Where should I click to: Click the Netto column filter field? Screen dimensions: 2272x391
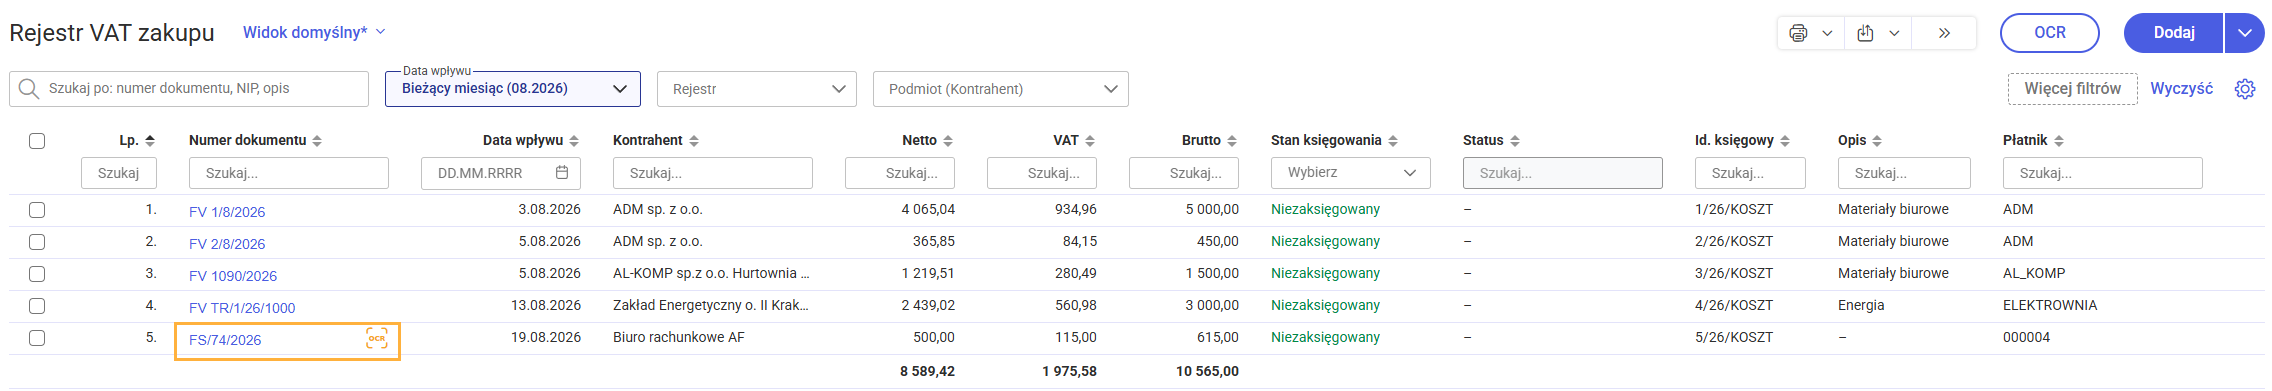(x=900, y=173)
